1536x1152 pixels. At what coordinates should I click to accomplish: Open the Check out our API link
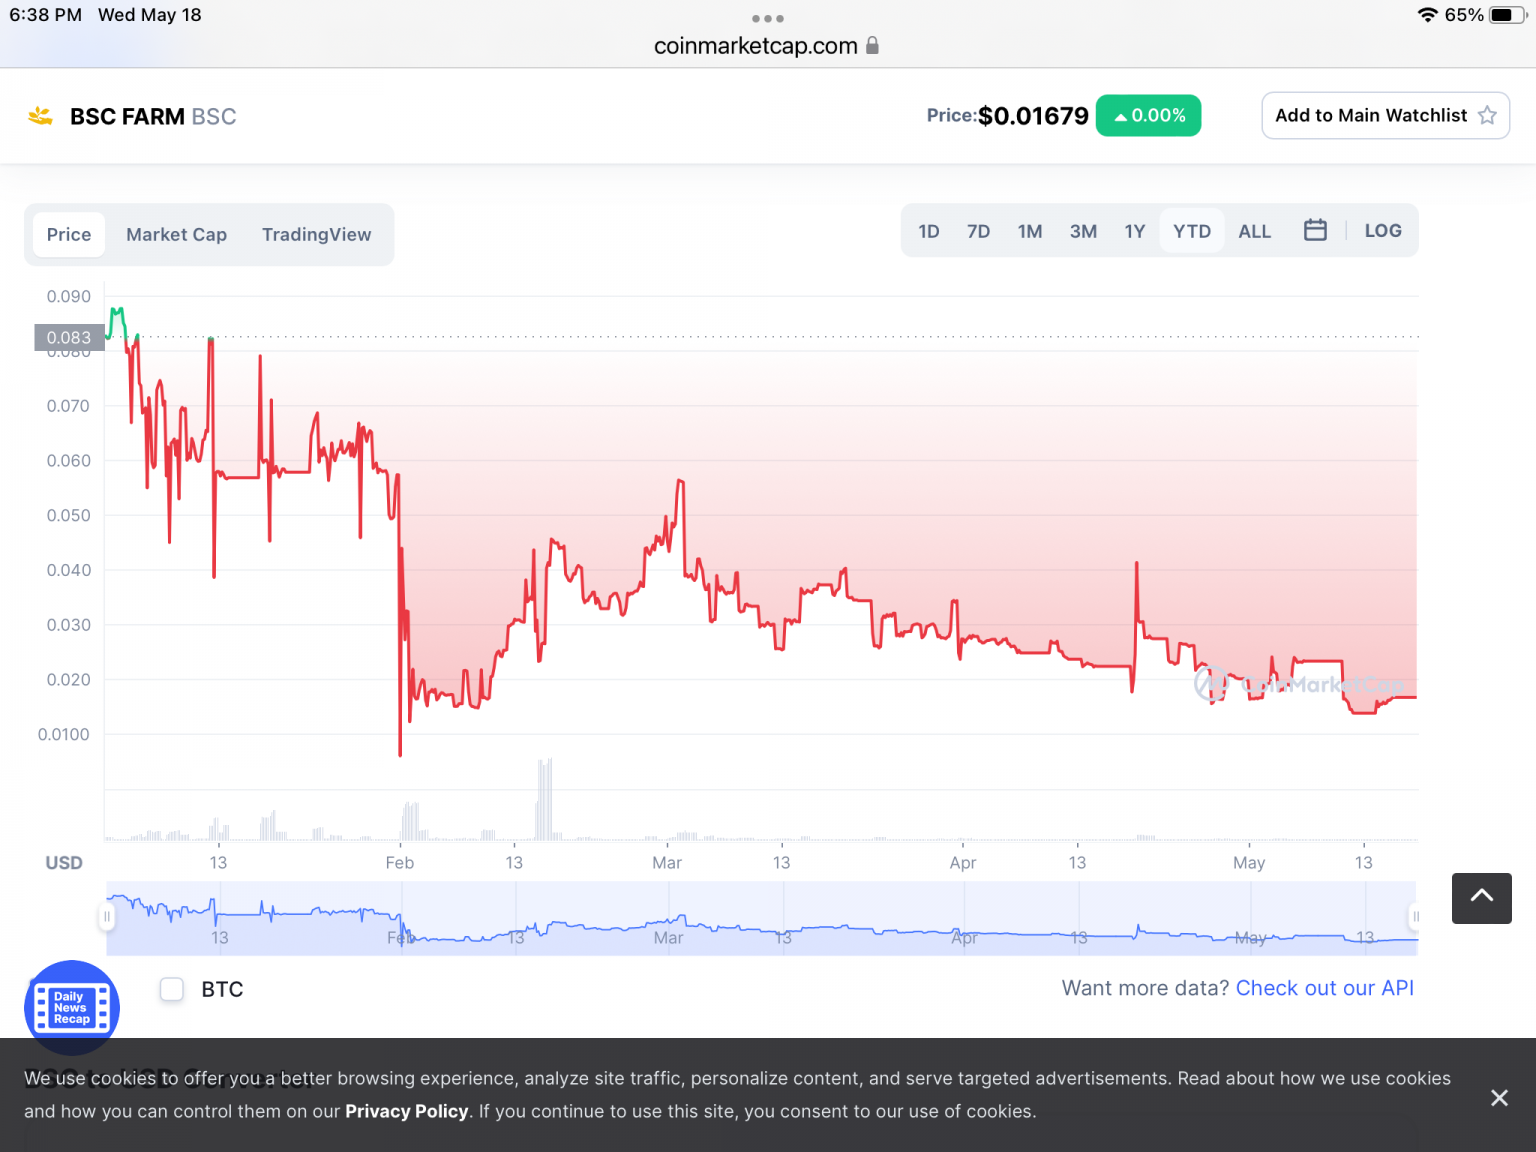coord(1325,988)
